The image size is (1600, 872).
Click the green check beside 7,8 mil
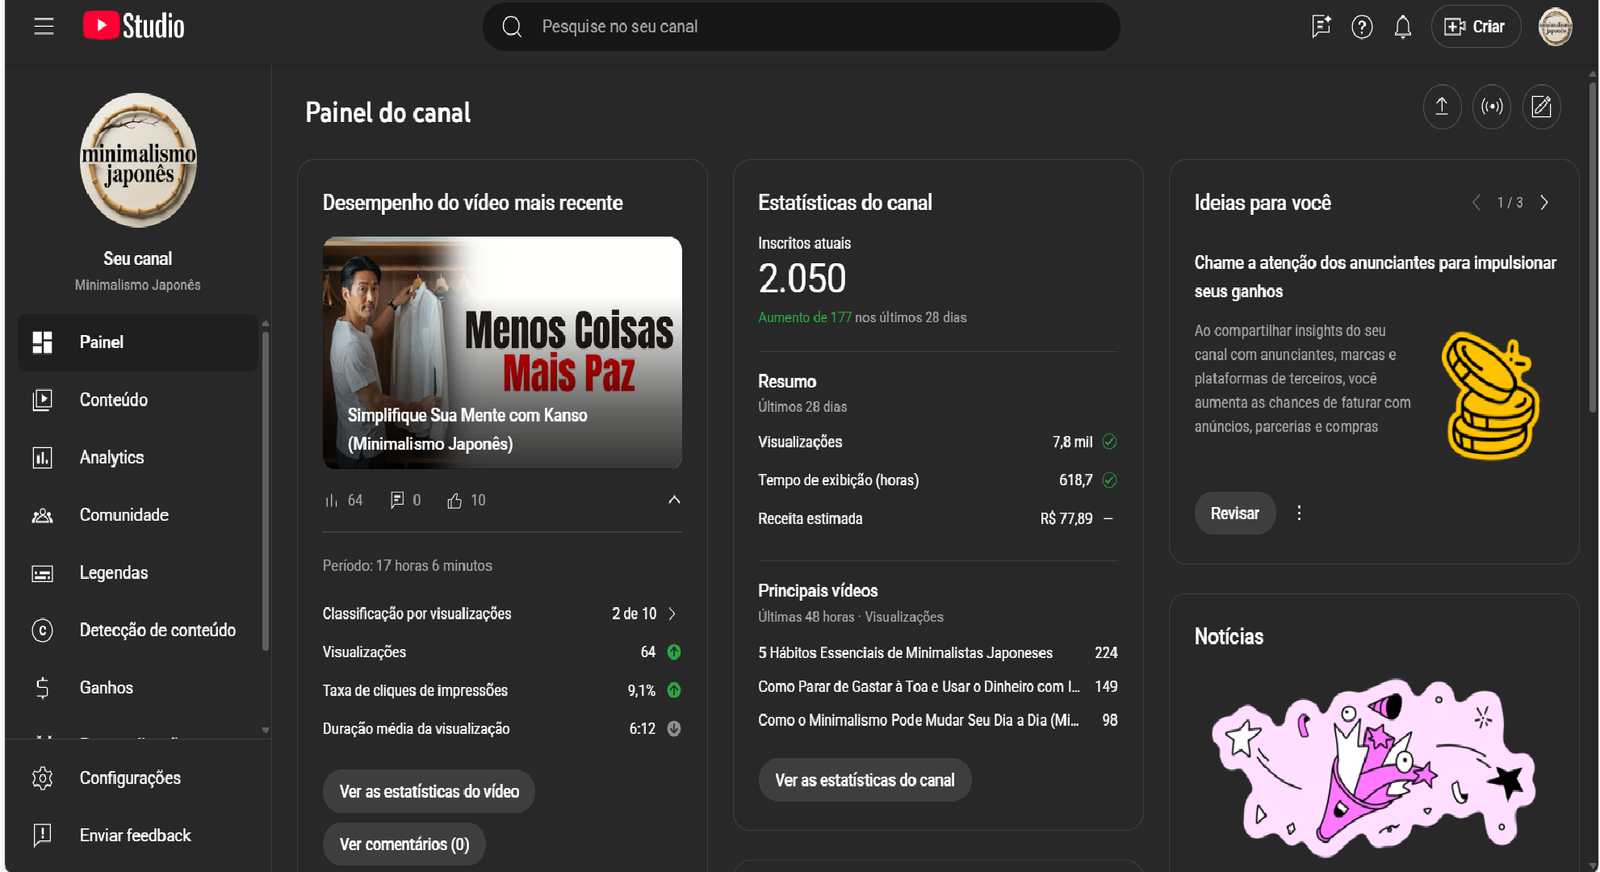coord(1109,442)
